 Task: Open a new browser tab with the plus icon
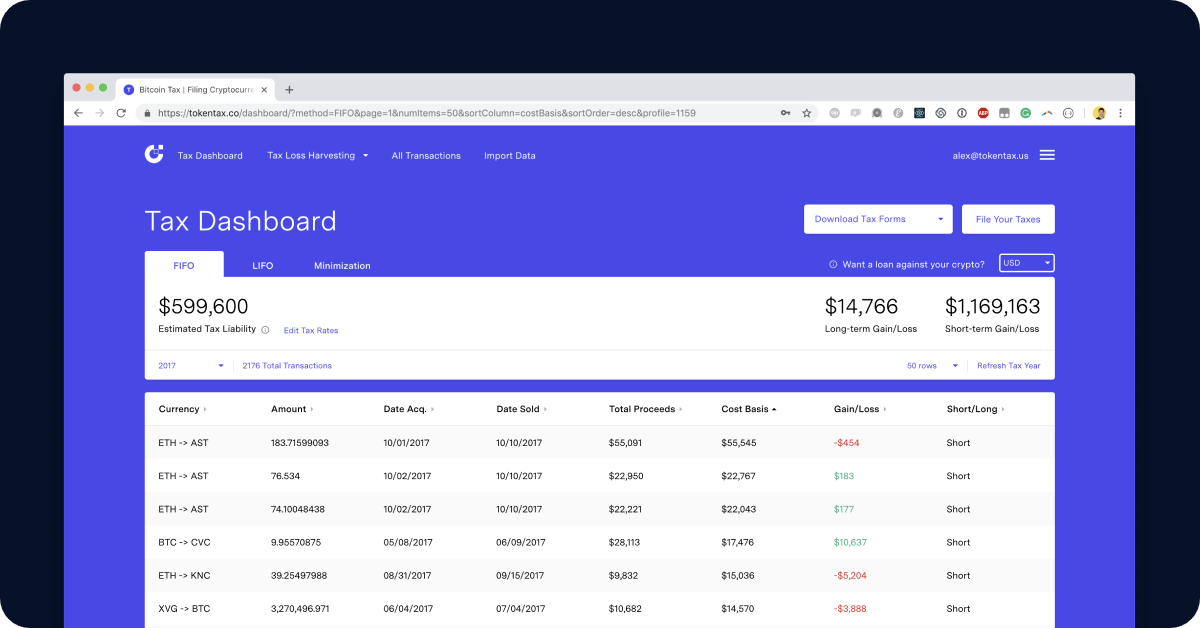[290, 89]
